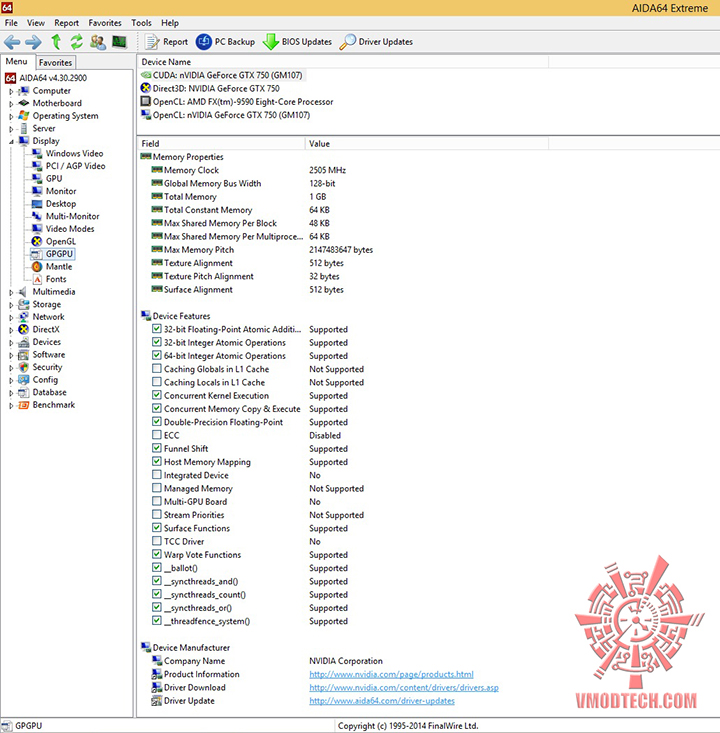Screen dimensions: 720x733
Task: Open the system monitor graph icon
Action: [x=119, y=42]
